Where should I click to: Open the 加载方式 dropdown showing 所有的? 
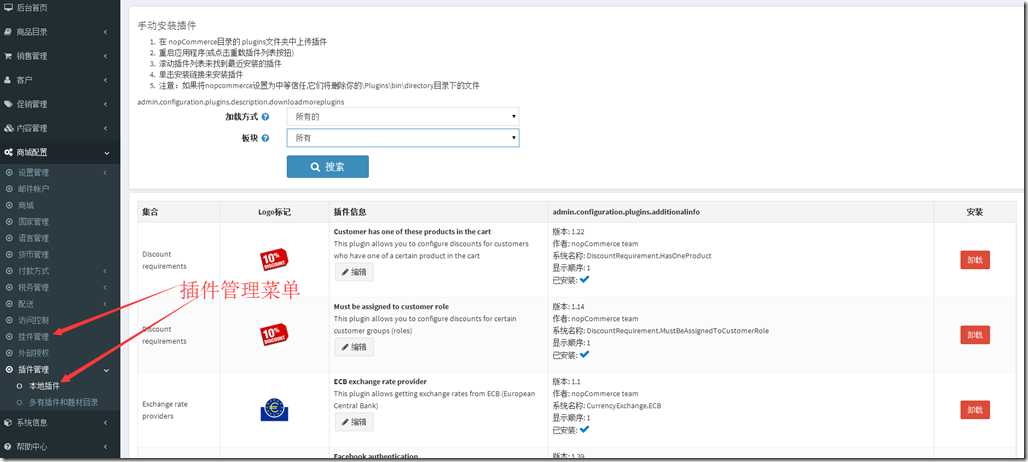tap(403, 117)
